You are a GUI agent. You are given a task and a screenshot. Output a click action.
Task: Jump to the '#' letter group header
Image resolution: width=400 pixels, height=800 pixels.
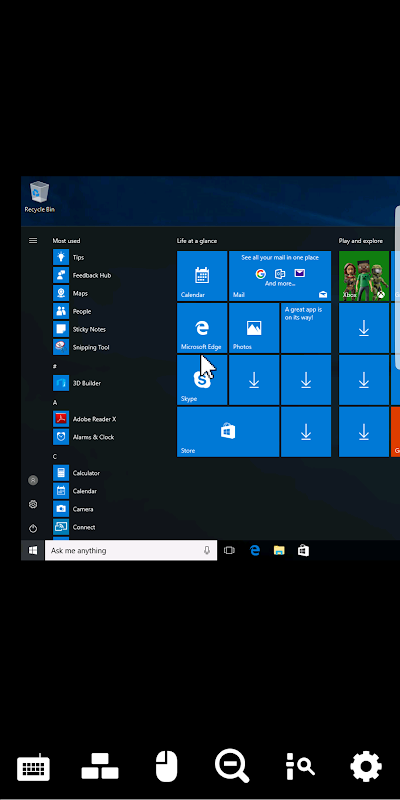tap(55, 365)
